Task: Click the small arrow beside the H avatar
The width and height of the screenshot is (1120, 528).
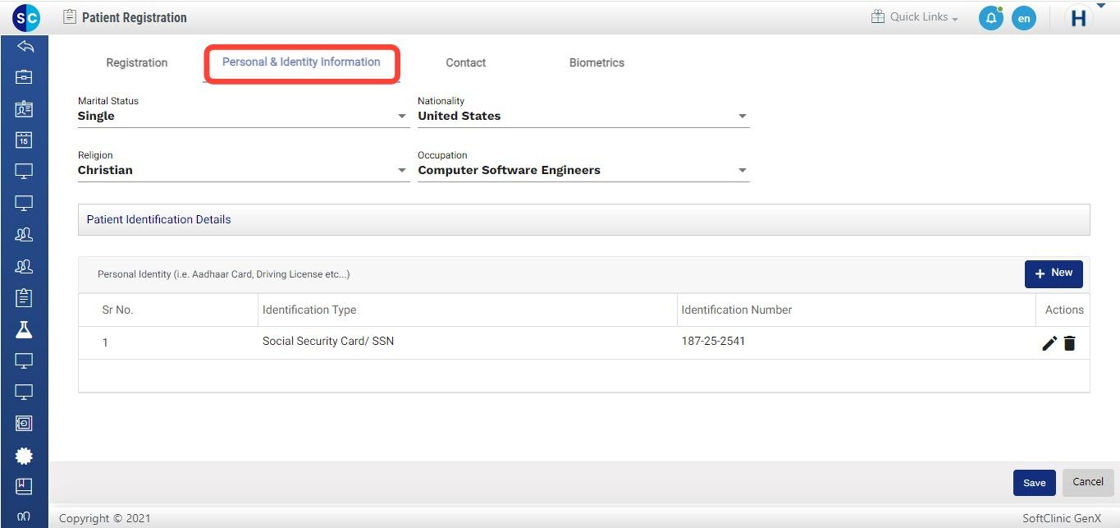Action: [1100, 6]
